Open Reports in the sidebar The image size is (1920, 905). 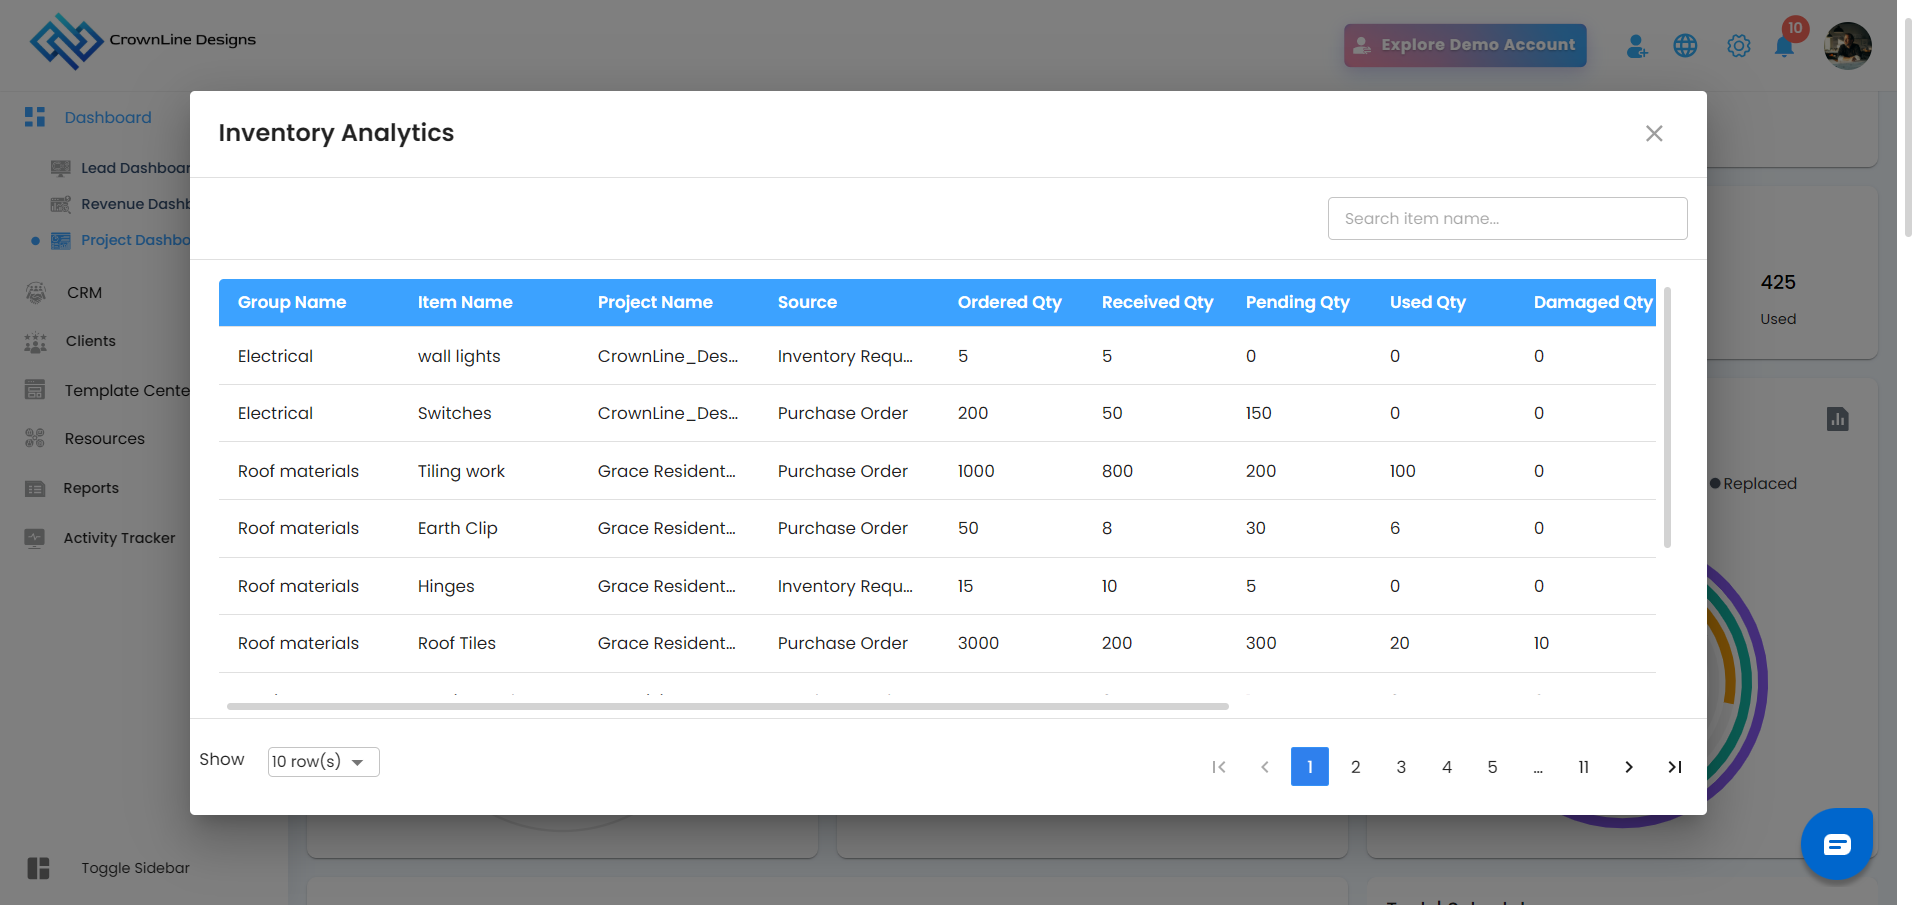[x=91, y=488]
